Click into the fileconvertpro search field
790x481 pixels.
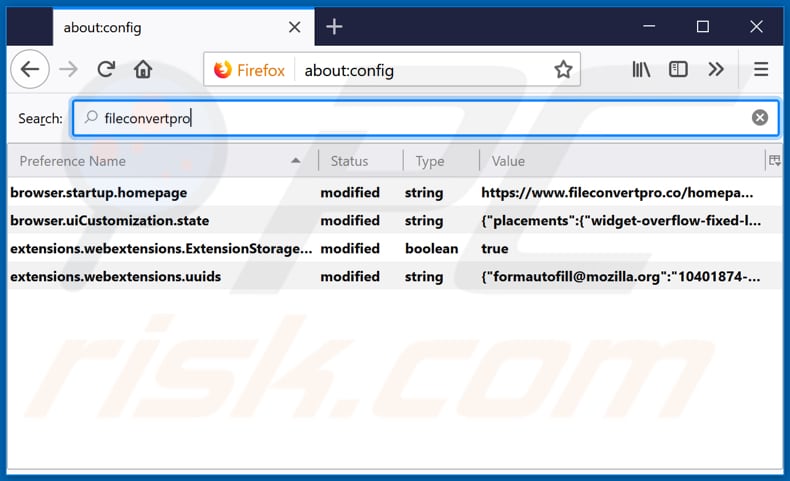click(x=426, y=118)
